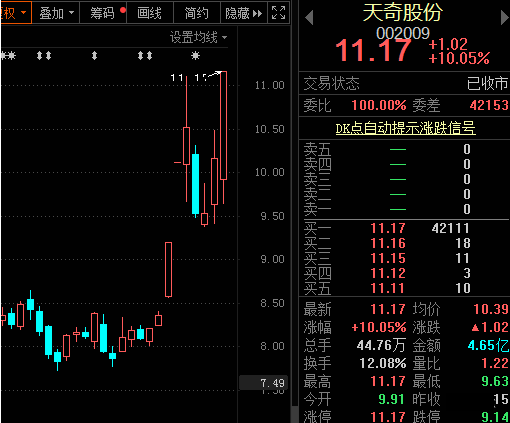The width and height of the screenshot is (510, 423).
Task: Go to next stock with right arrow
Action: pyautogui.click(x=505, y=18)
